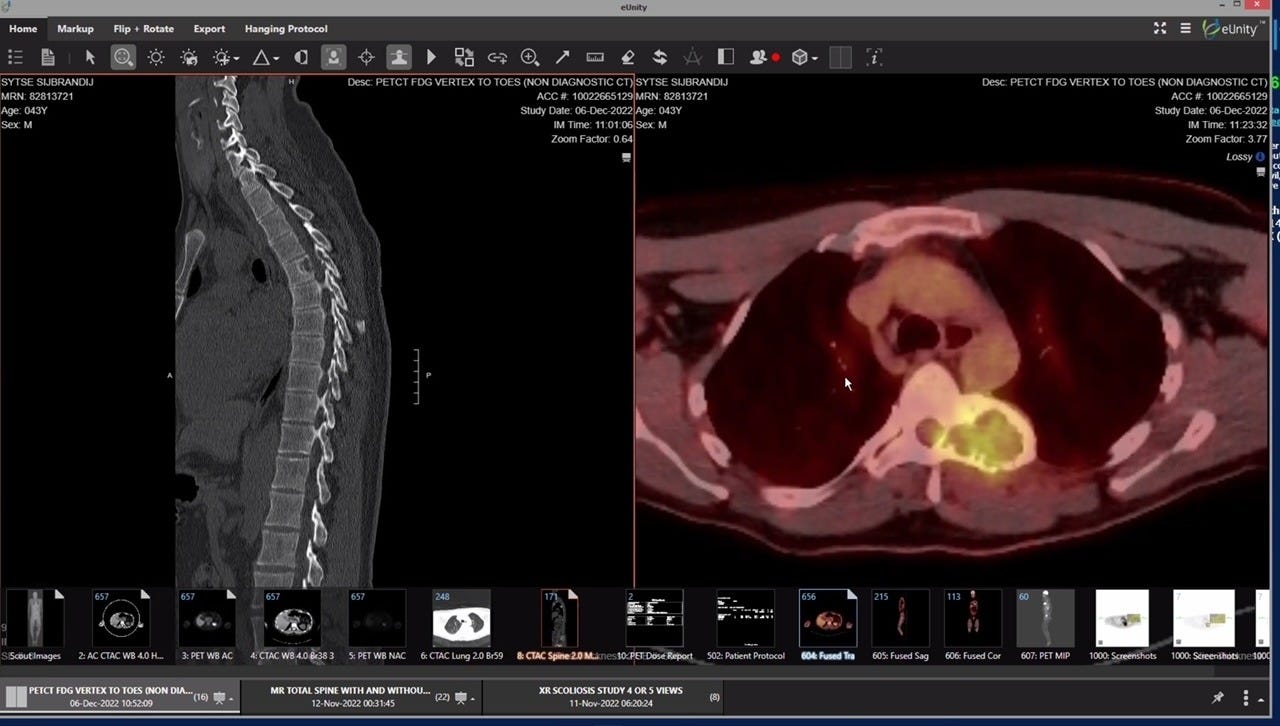Switch to the Markup tab
Image resolution: width=1280 pixels, height=726 pixels.
pyautogui.click(x=75, y=29)
